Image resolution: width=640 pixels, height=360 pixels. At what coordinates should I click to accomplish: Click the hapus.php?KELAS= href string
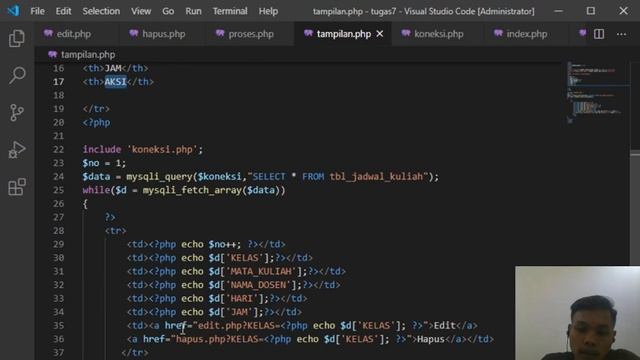(219, 339)
